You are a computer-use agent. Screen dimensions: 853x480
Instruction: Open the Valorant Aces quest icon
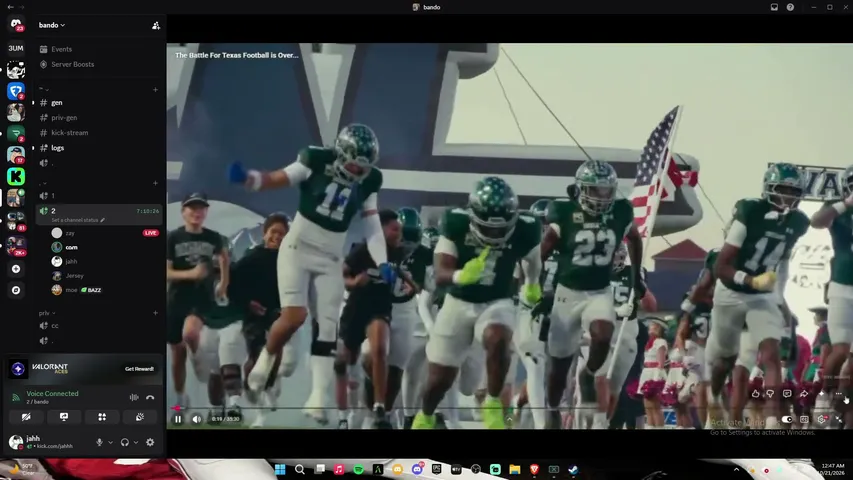click(x=18, y=369)
